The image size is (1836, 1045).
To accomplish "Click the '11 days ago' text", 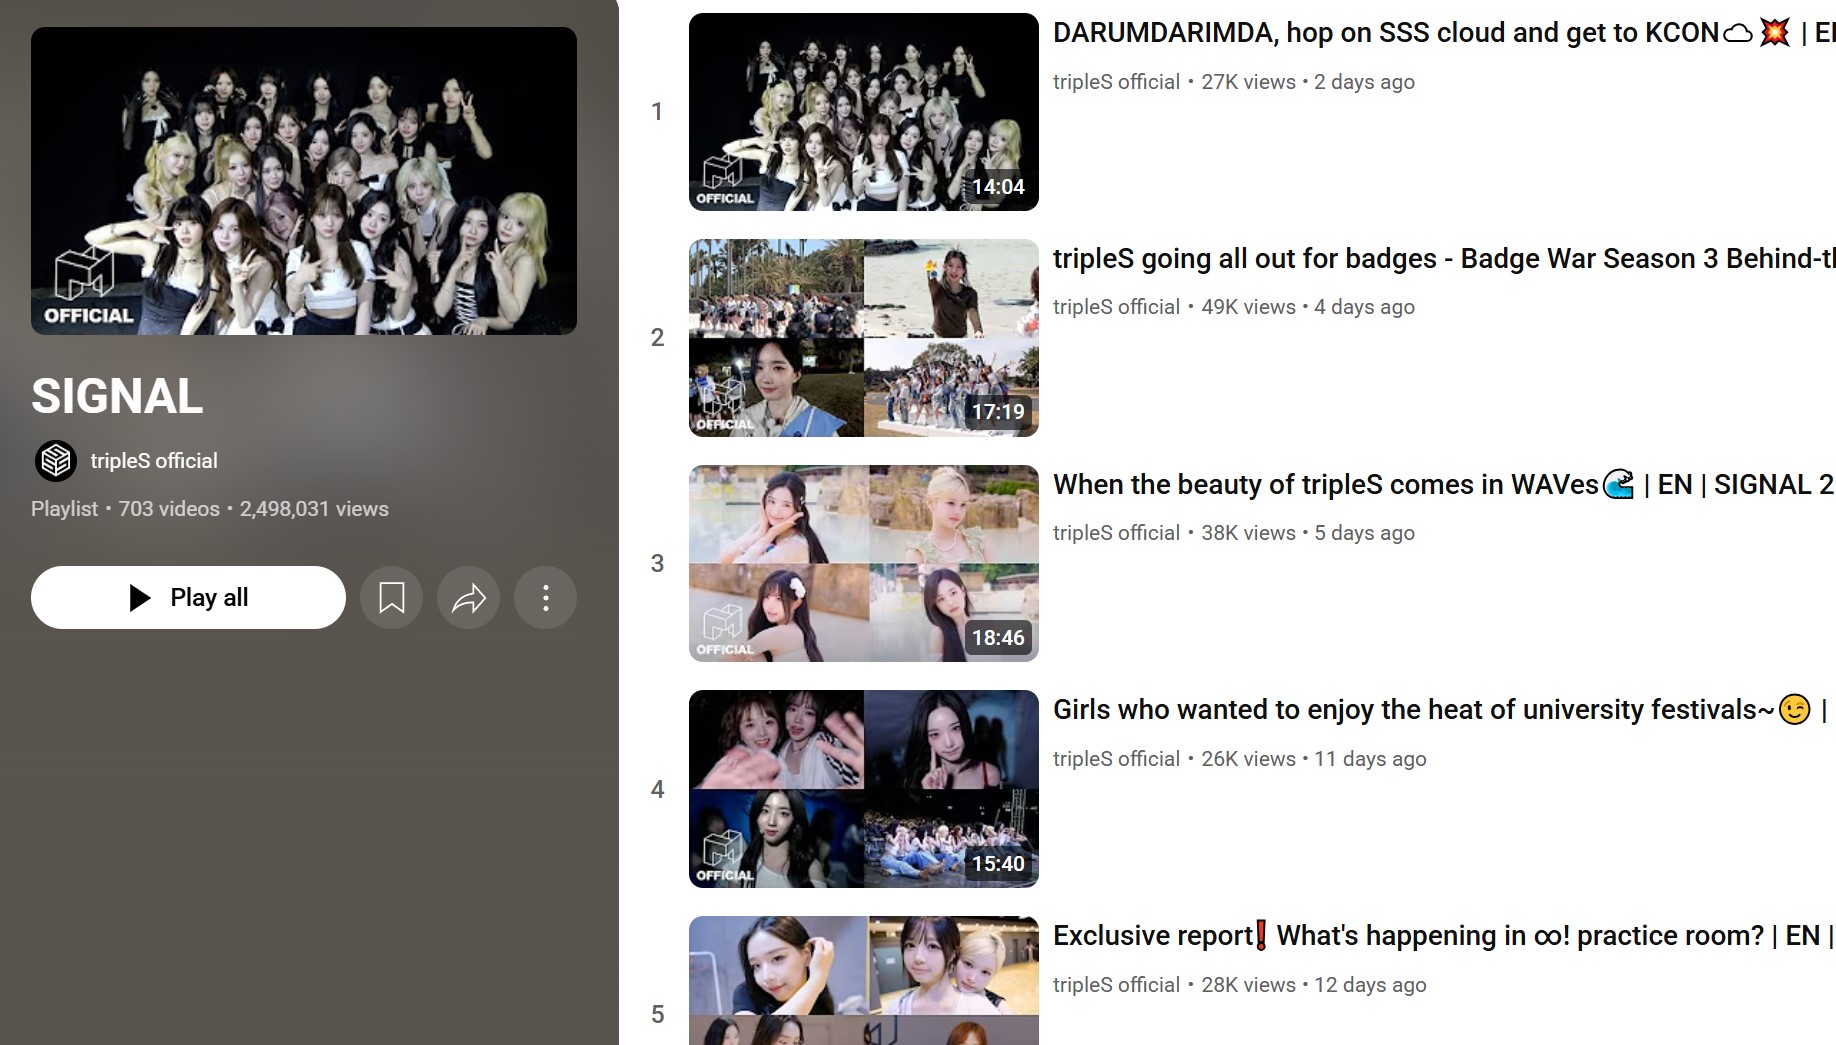I will (x=1370, y=759).
